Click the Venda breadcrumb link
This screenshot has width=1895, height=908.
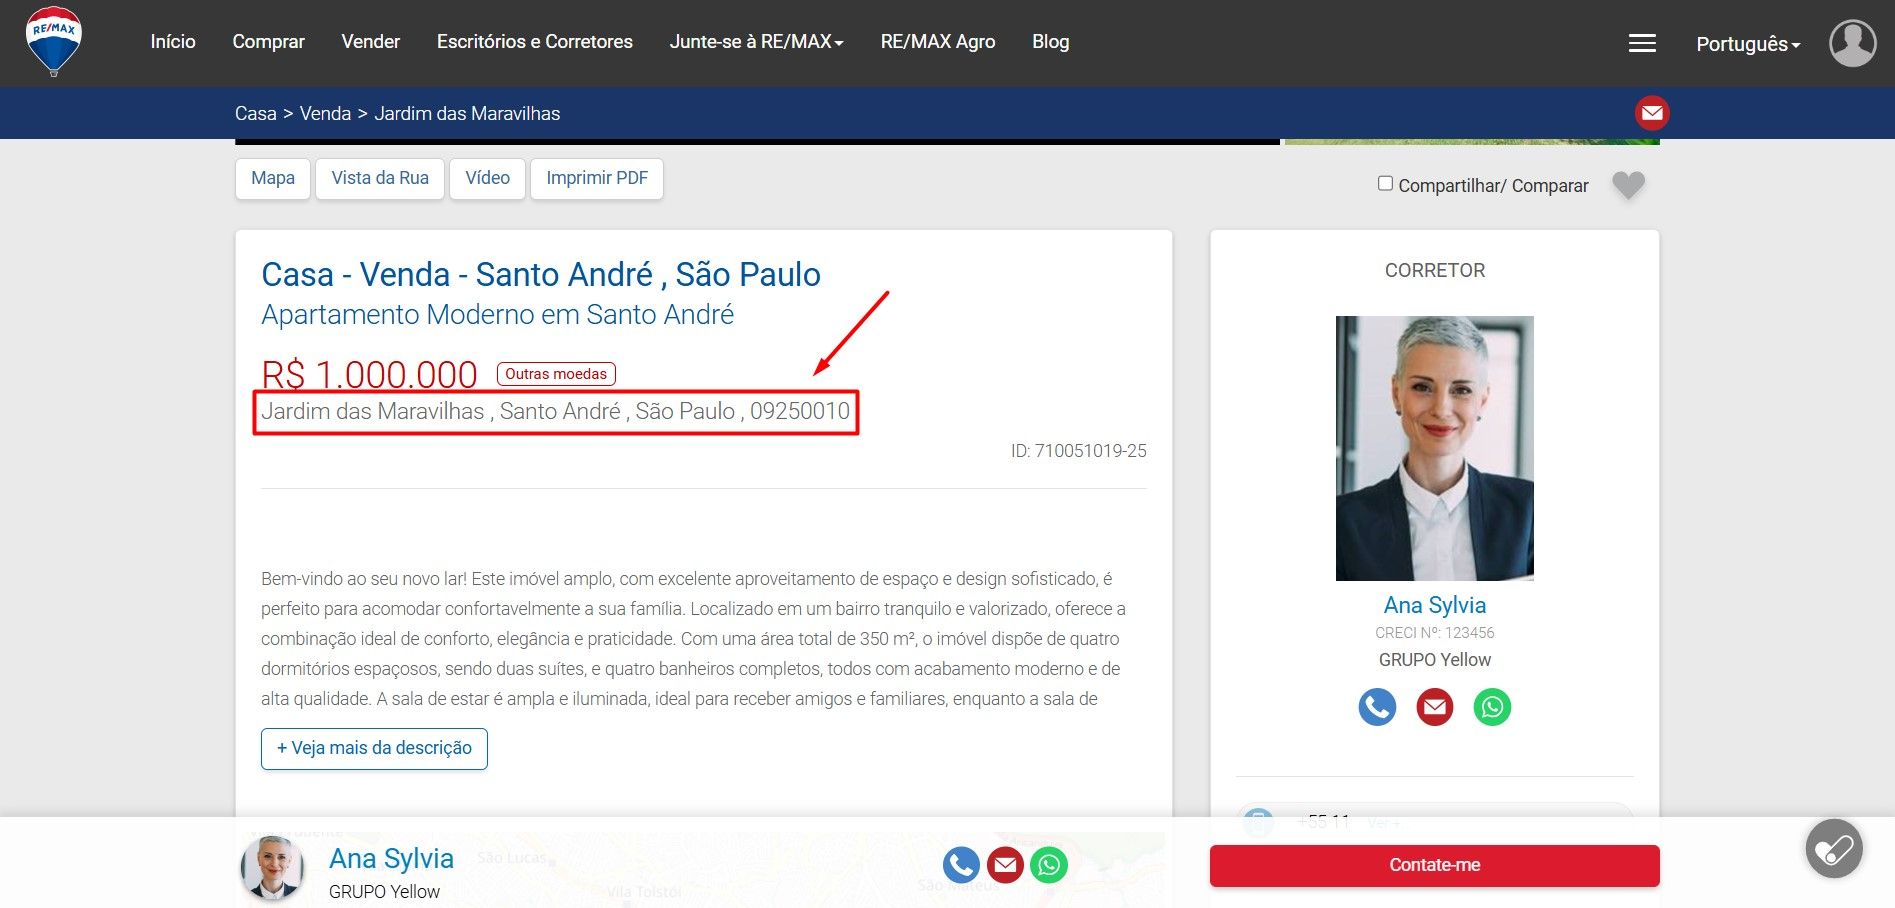(325, 113)
